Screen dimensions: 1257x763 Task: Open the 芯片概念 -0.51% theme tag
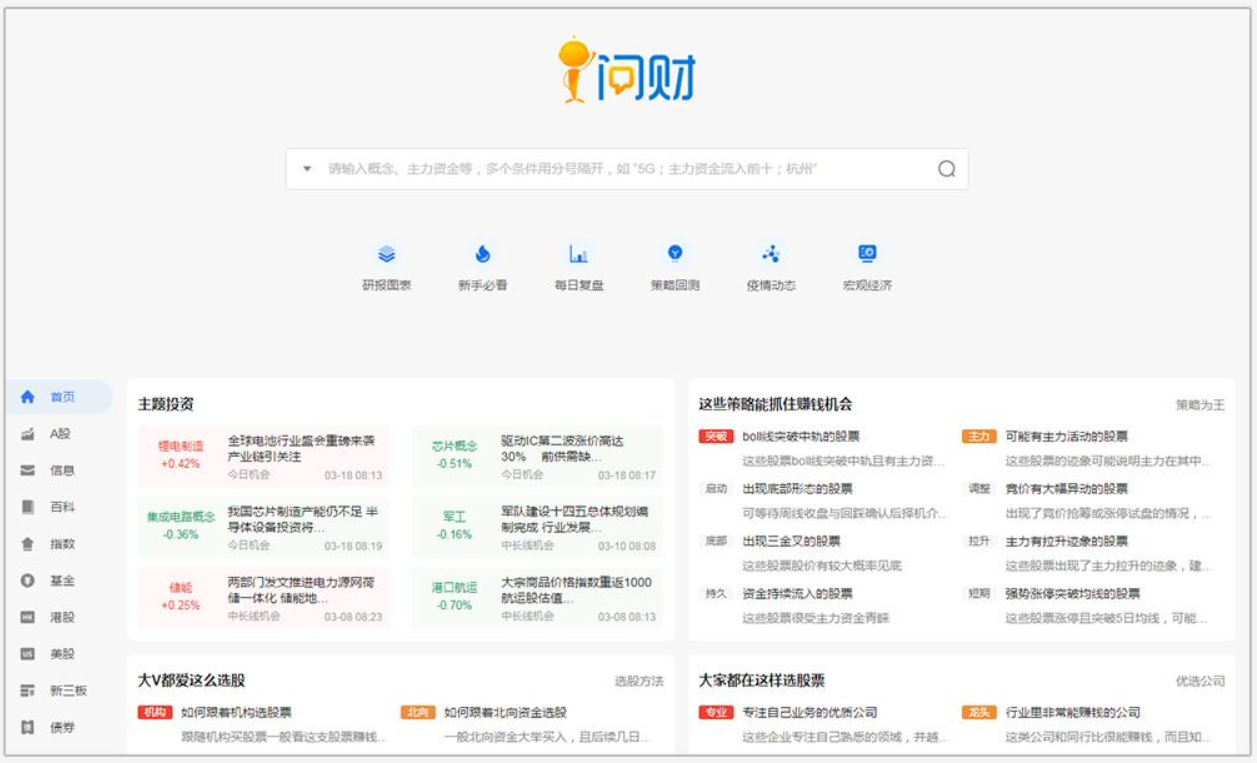click(454, 455)
